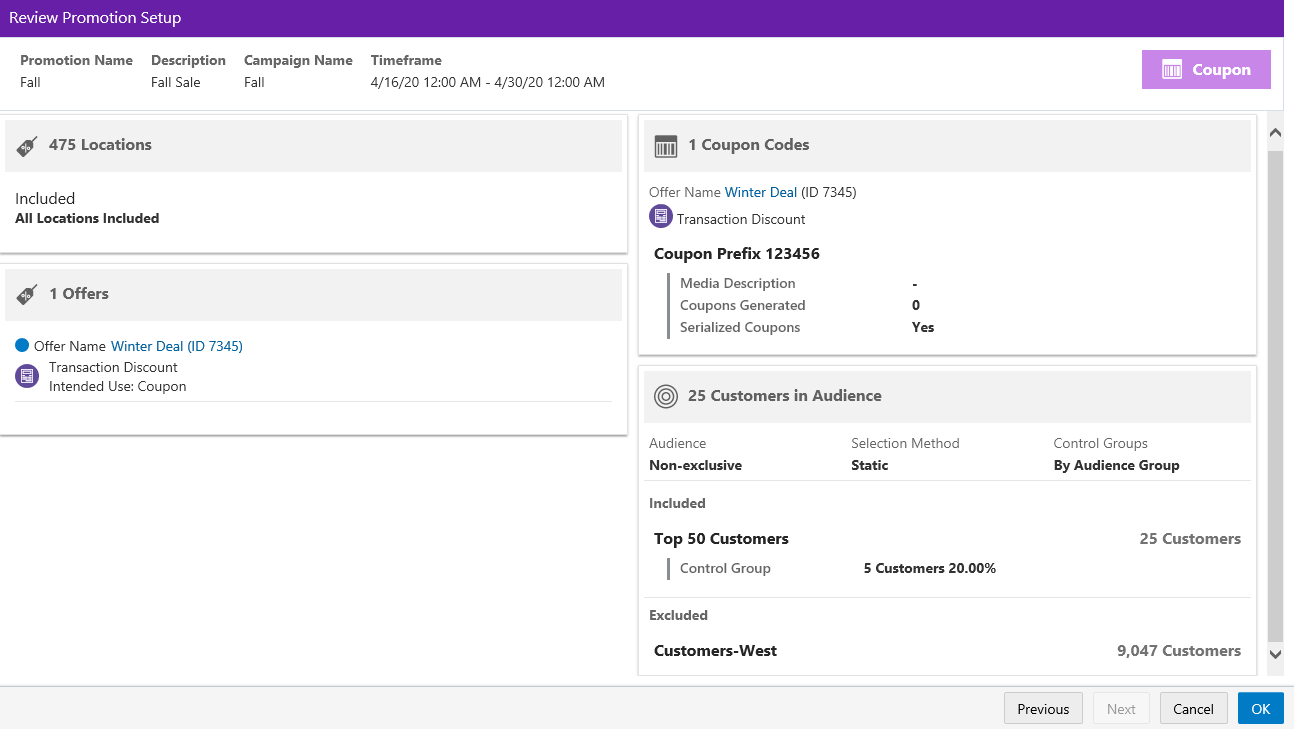Open Winter Deal link in Offers panel

[177, 346]
